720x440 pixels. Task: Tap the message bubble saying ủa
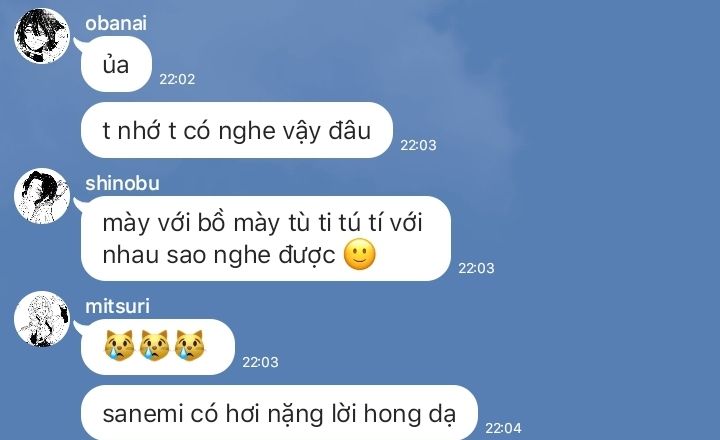pos(116,64)
